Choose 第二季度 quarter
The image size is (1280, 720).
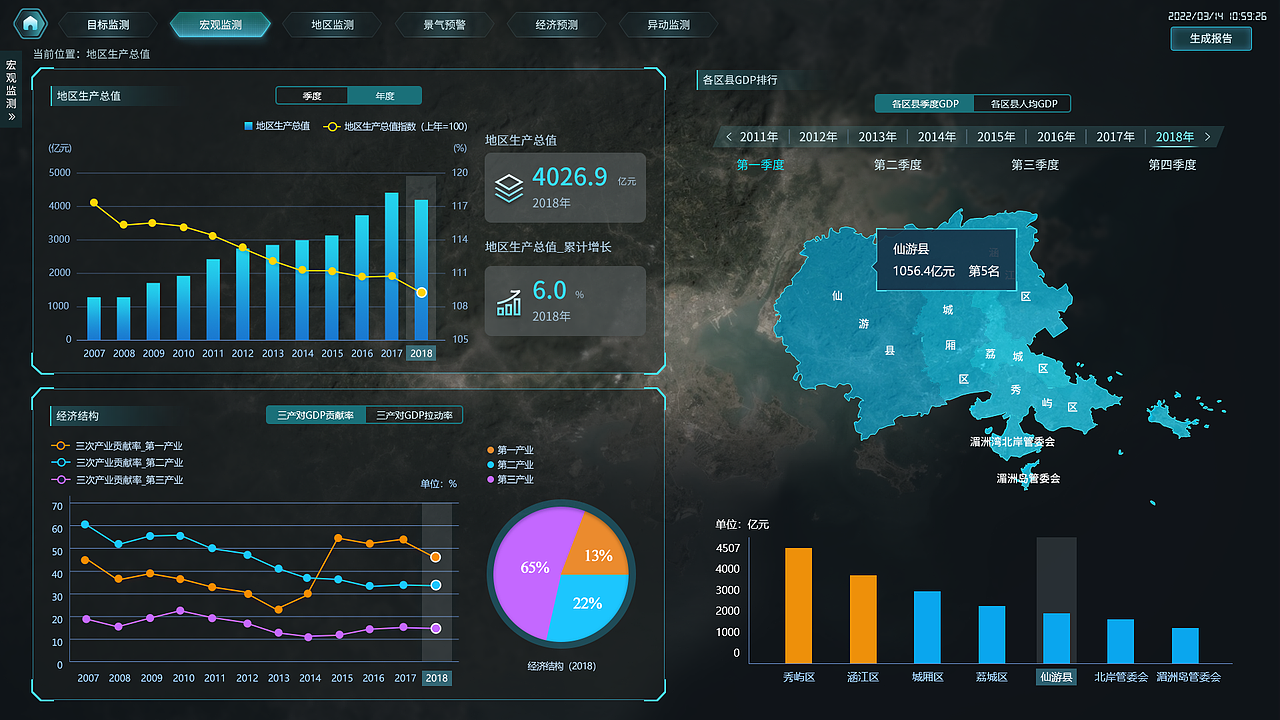tap(897, 165)
